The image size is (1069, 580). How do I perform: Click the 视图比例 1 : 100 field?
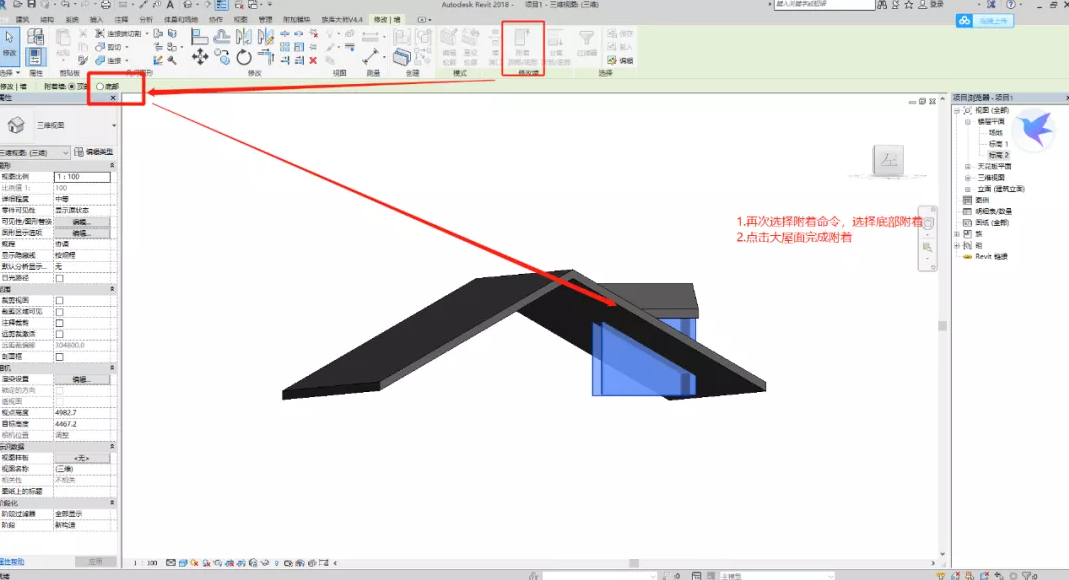(x=82, y=177)
